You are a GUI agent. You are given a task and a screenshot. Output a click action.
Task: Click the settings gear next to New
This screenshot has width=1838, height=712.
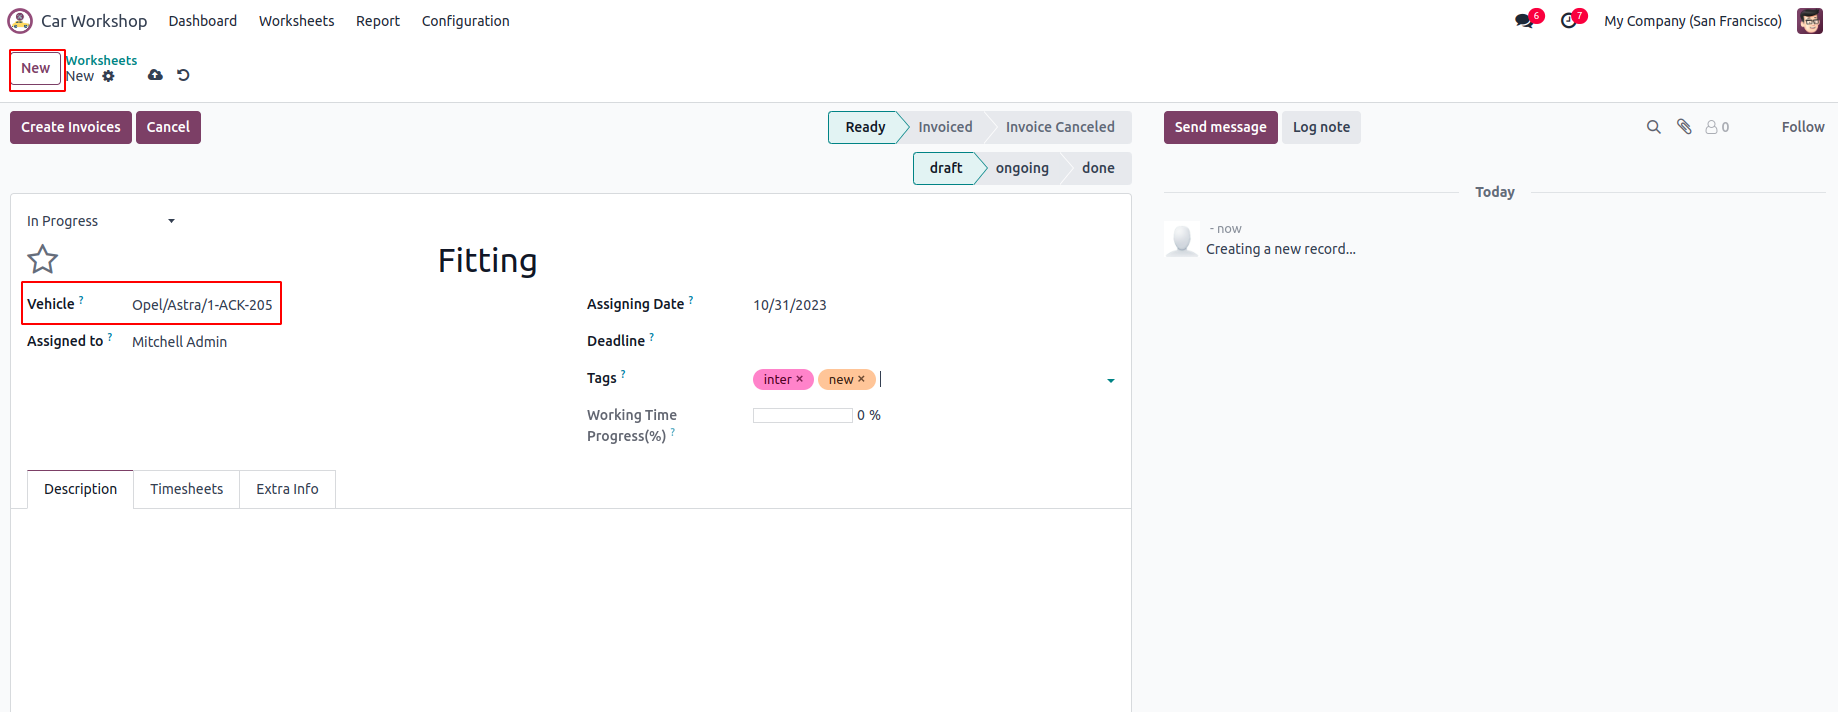click(x=109, y=76)
